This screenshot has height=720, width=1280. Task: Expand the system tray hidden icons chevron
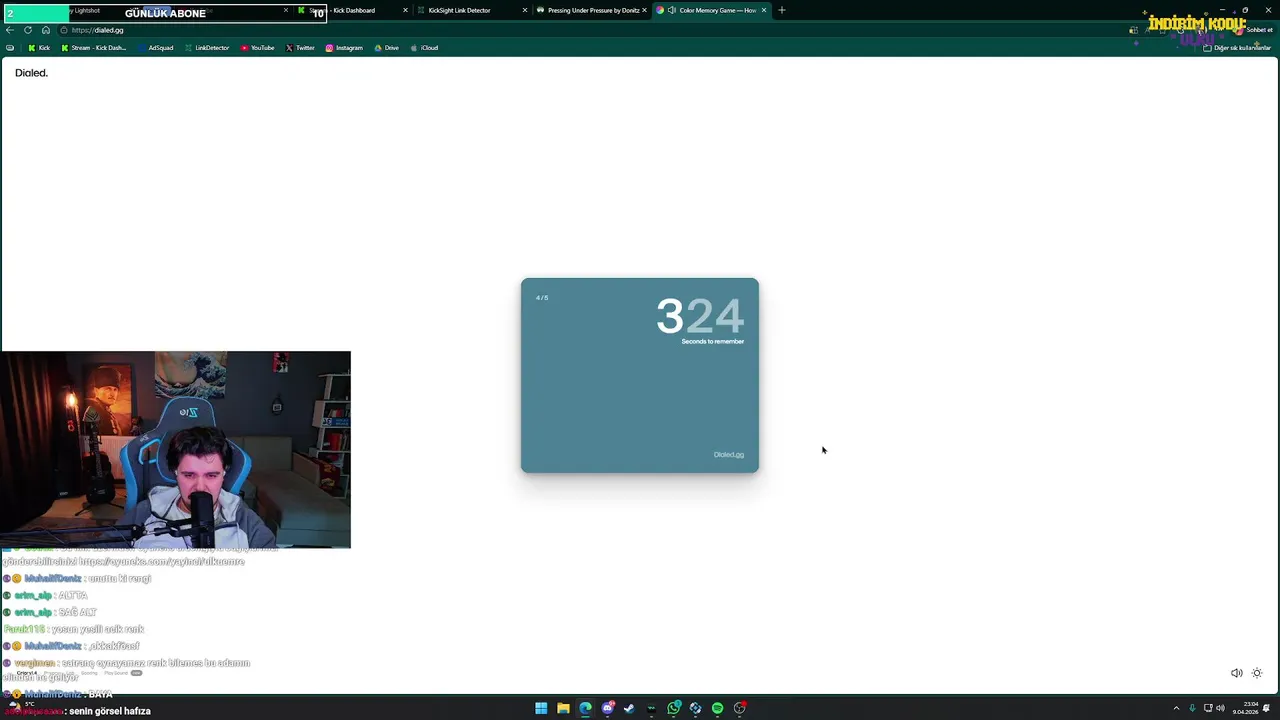coord(1176,708)
